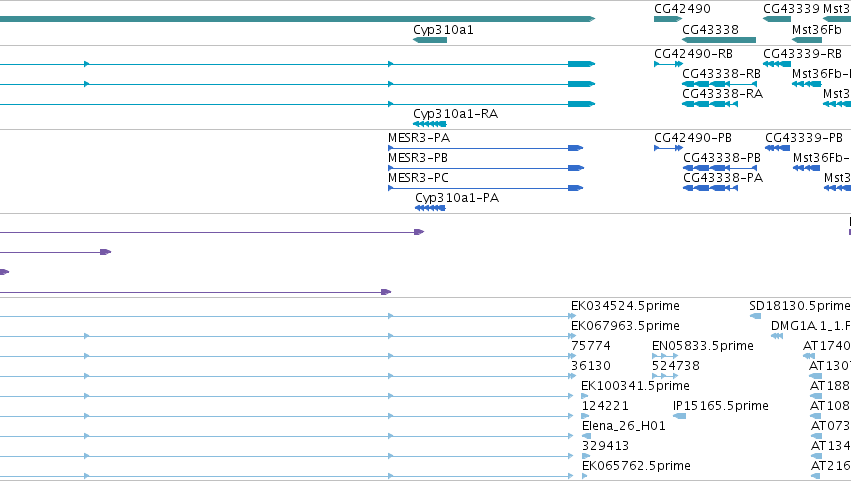Open EST label Elena_26_H01
The width and height of the screenshot is (851, 481).
tap(624, 426)
